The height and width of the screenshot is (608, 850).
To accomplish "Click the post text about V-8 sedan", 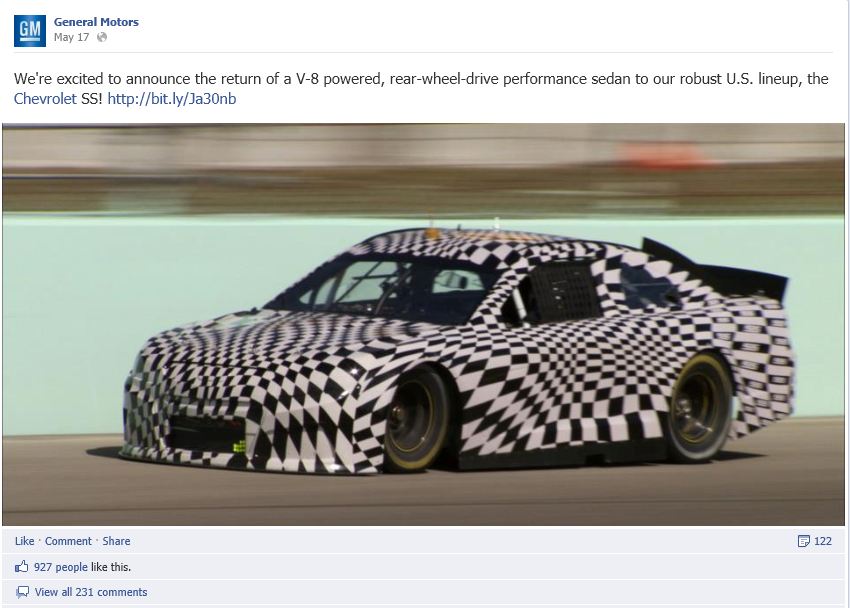I will pyautogui.click(x=421, y=89).
